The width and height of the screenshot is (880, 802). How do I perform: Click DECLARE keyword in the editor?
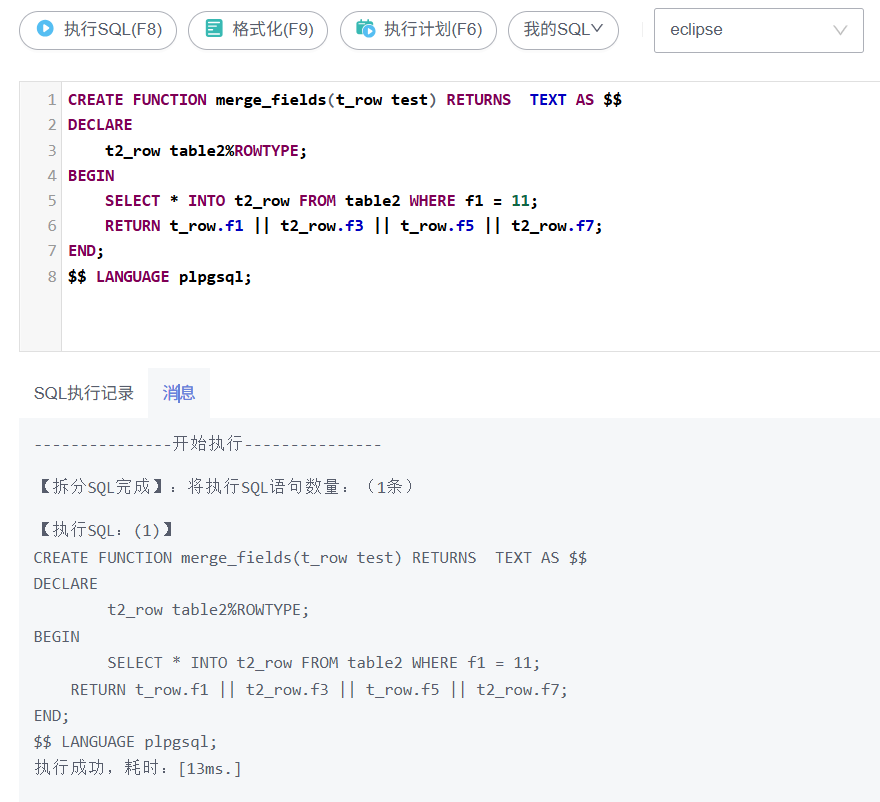point(100,125)
